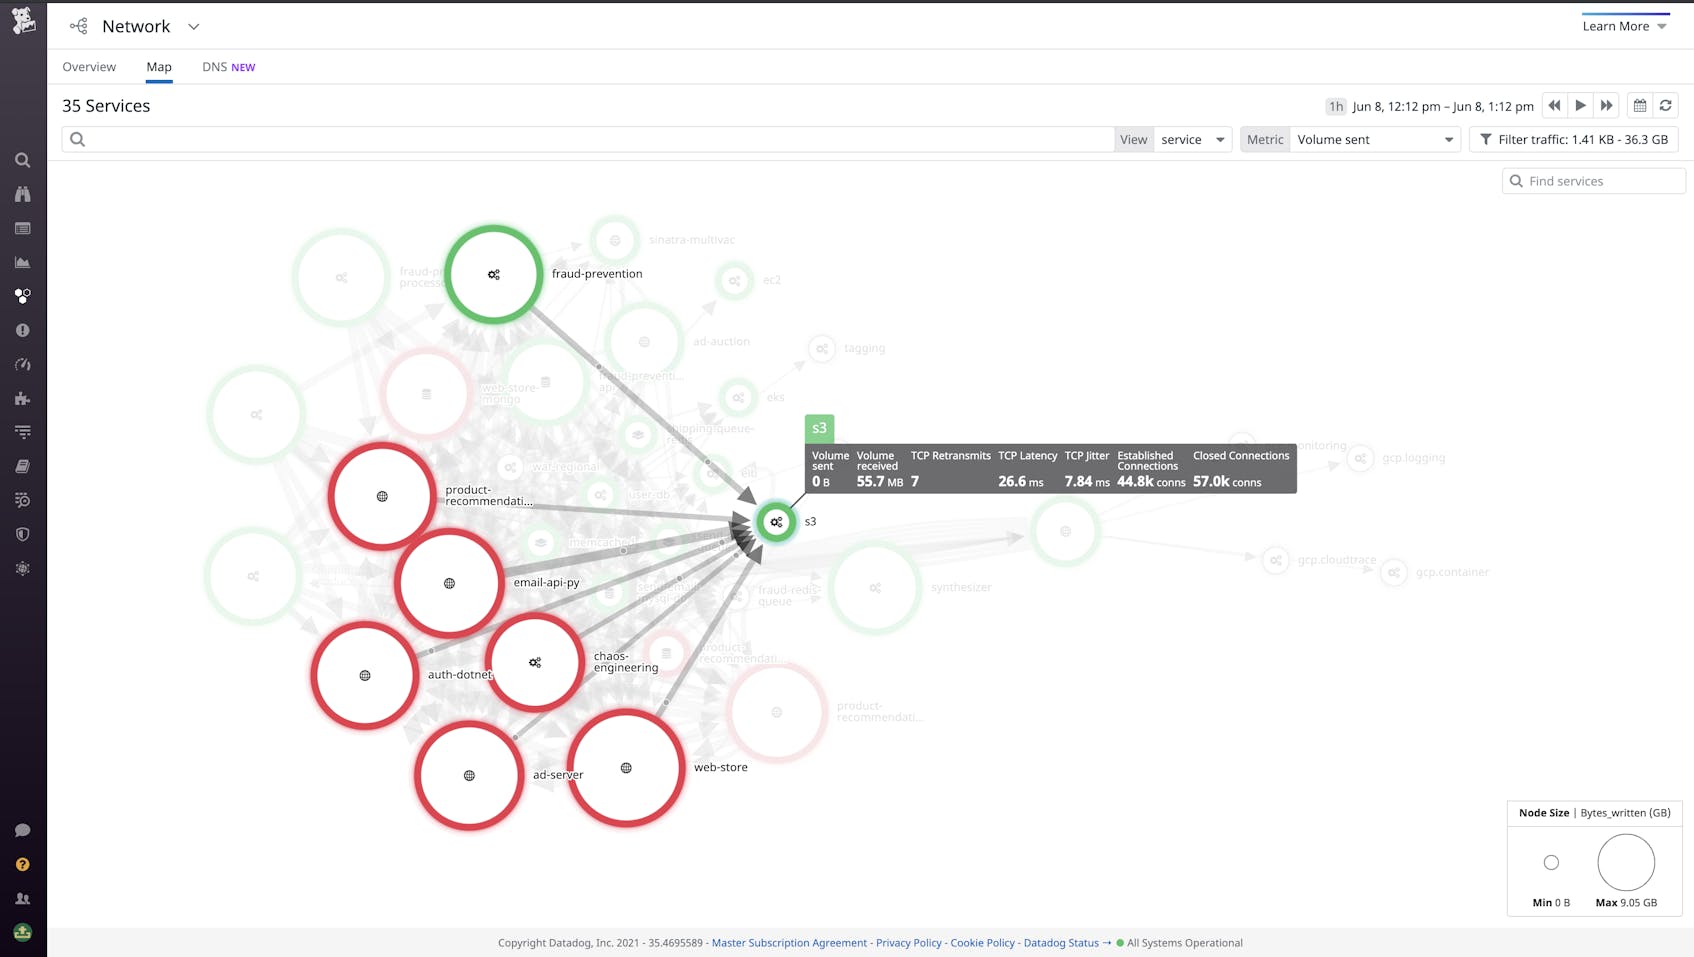
Task: Open the puzzle-piece Integrations icon
Action: [22, 398]
